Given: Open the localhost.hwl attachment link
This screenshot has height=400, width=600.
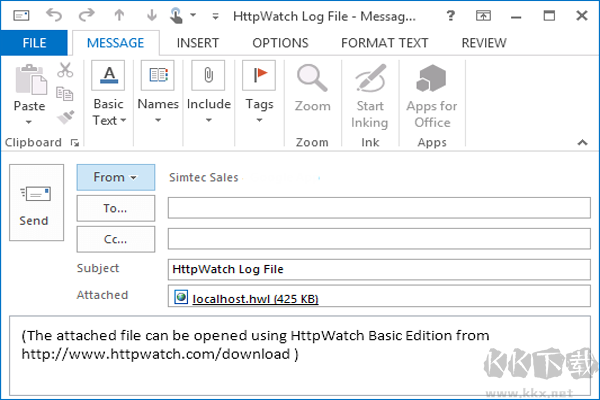Looking at the screenshot, I should tap(255, 299).
